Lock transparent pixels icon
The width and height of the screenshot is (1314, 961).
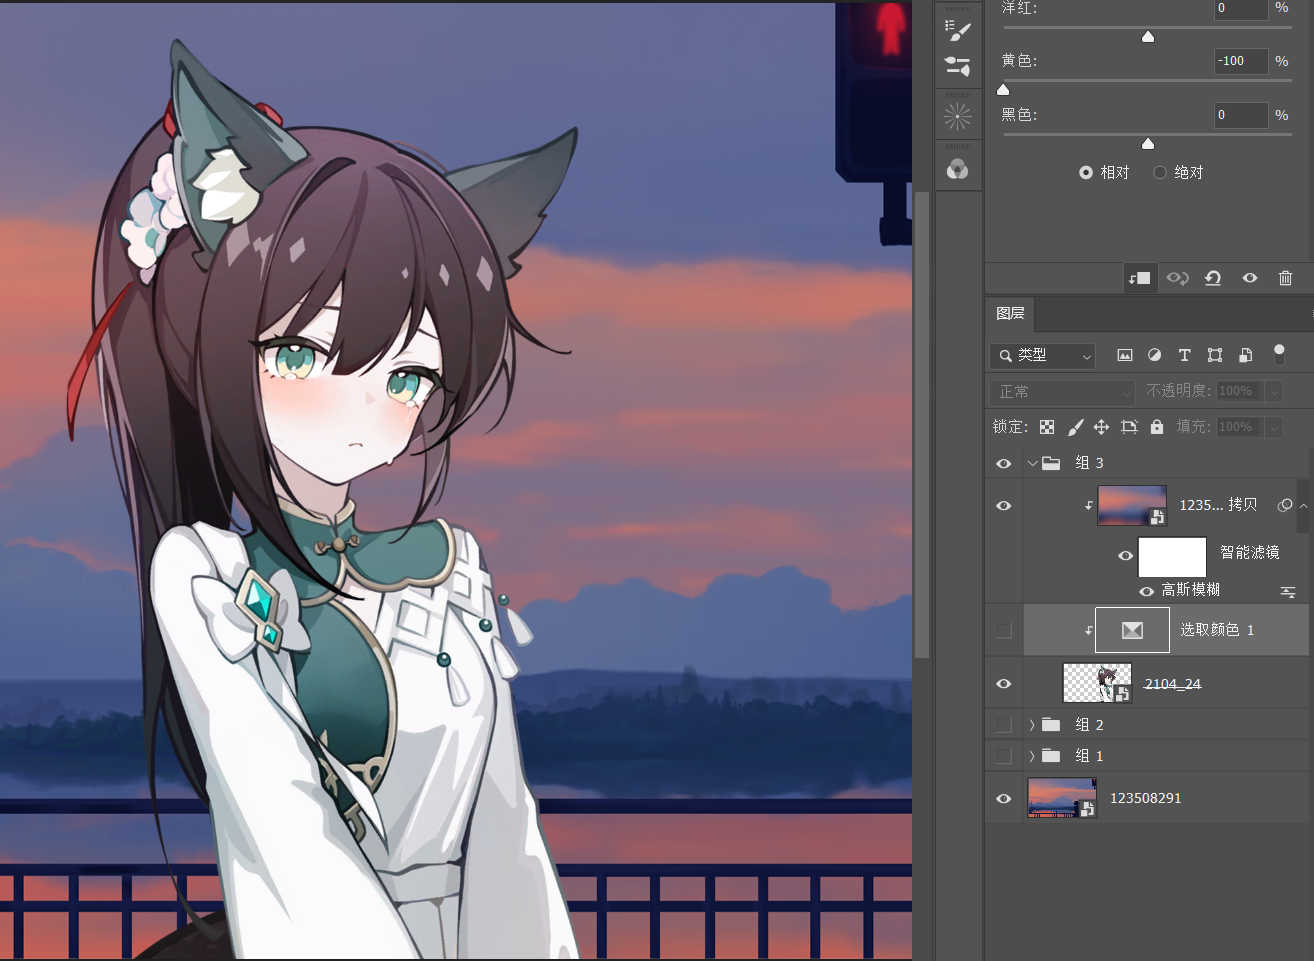pos(1047,427)
